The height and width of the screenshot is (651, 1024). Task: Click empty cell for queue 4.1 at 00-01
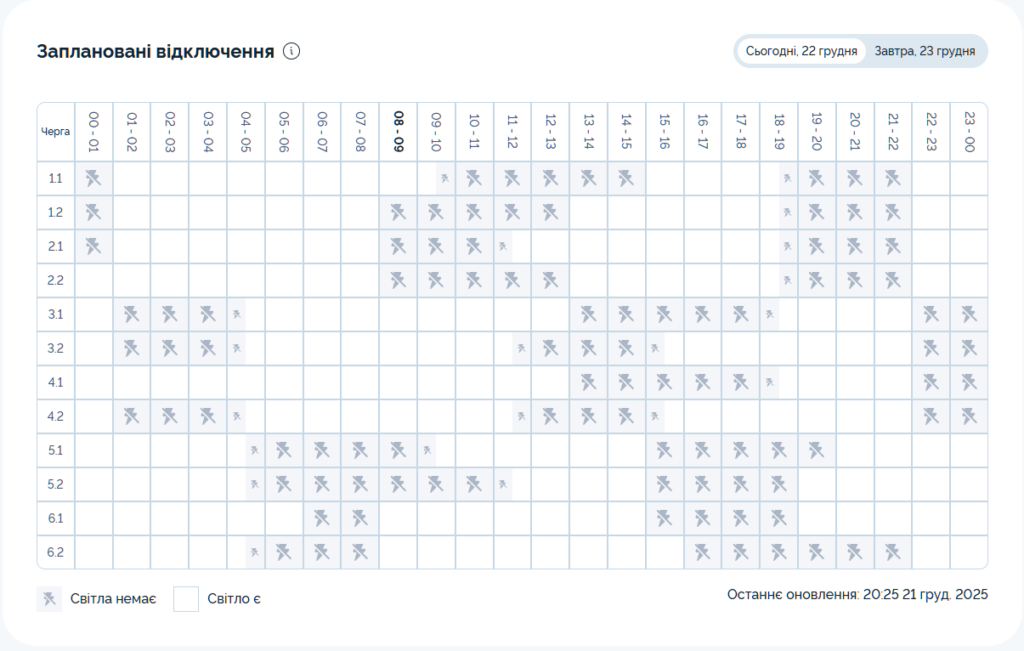click(93, 383)
